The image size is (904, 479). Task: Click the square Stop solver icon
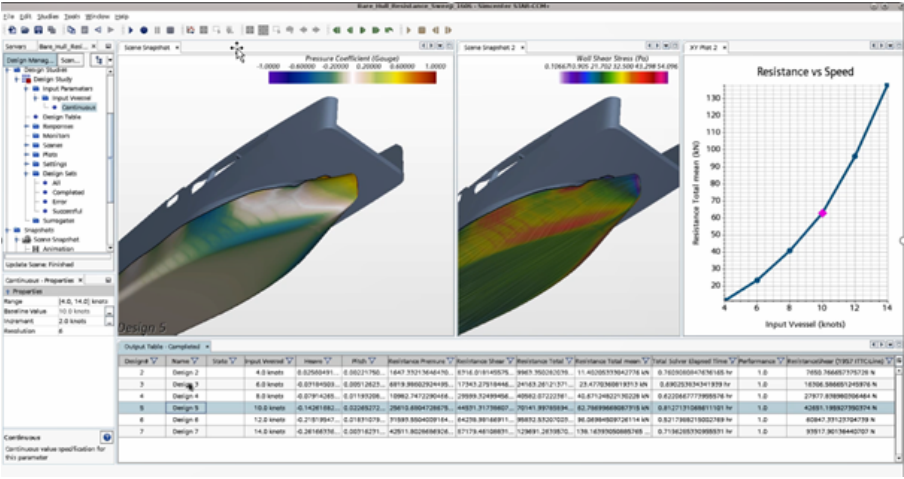point(171,30)
